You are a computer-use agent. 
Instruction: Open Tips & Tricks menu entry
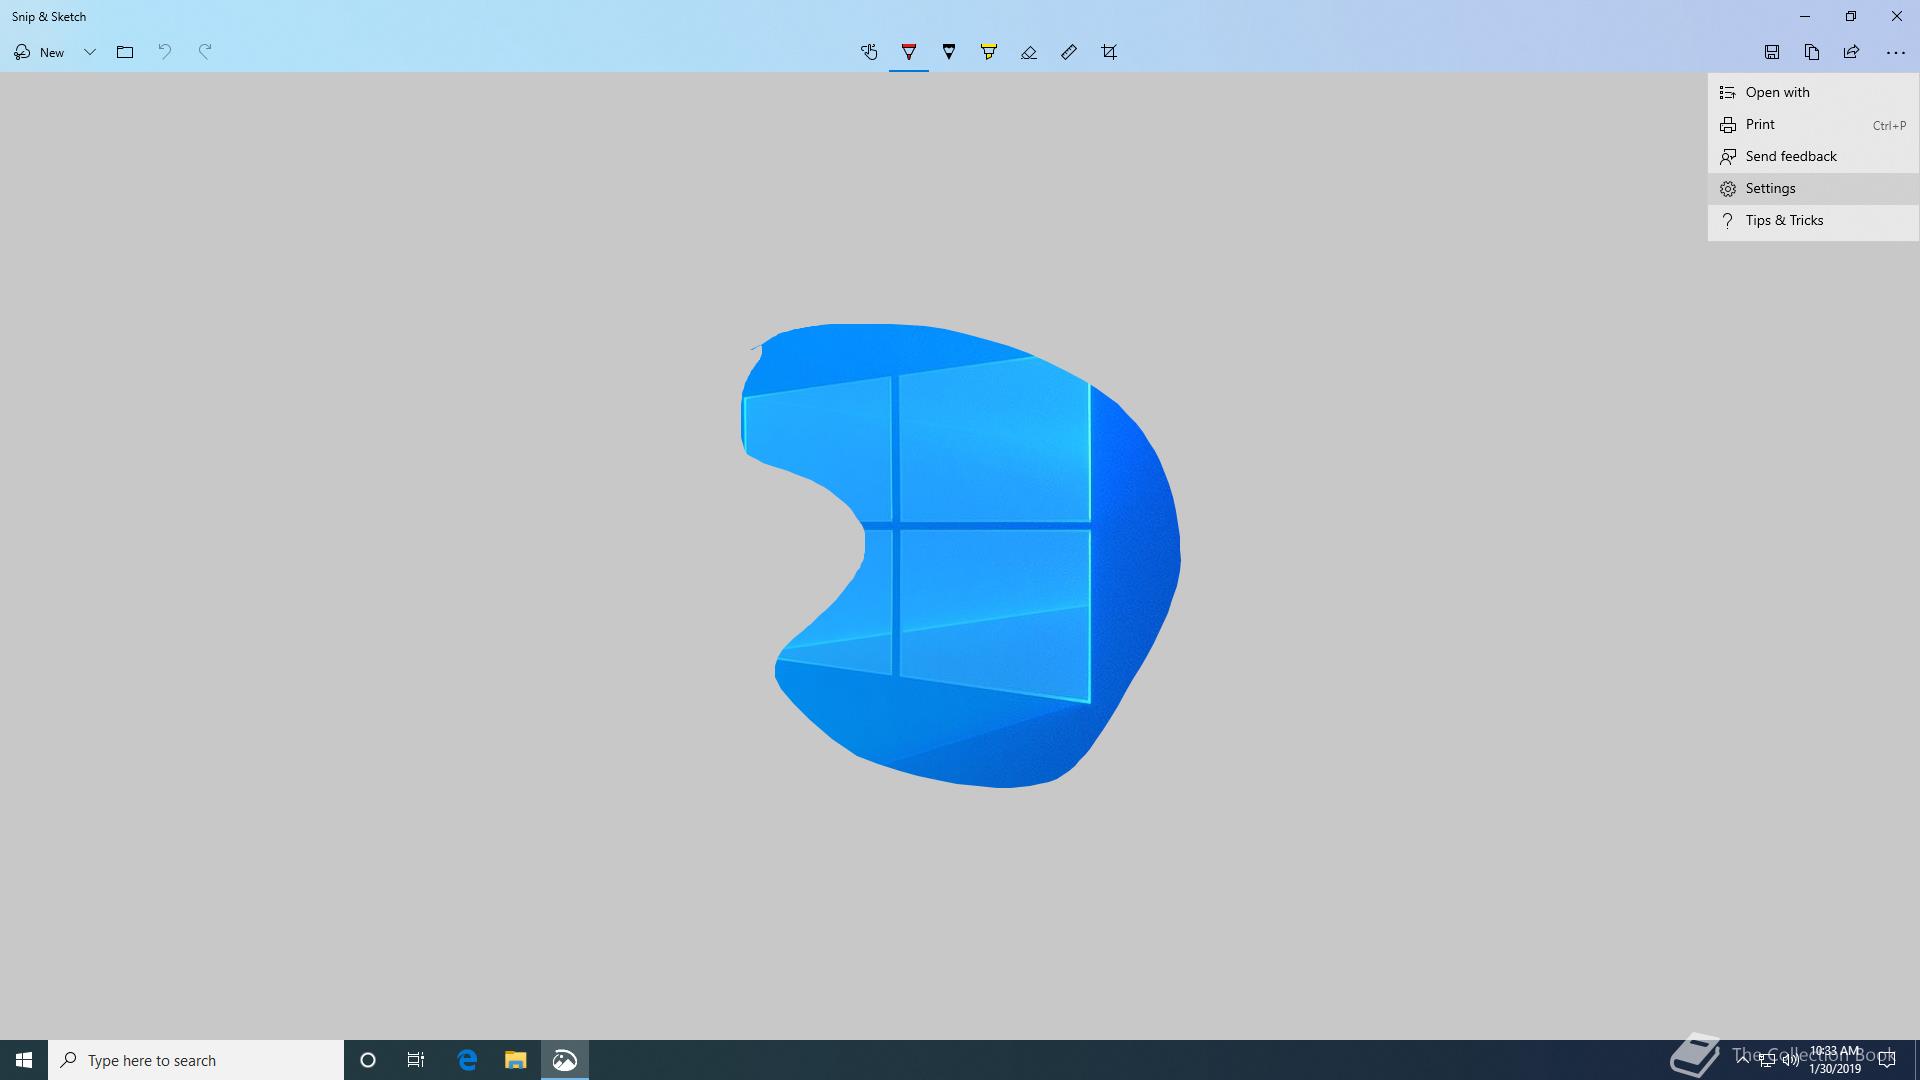(x=1813, y=220)
